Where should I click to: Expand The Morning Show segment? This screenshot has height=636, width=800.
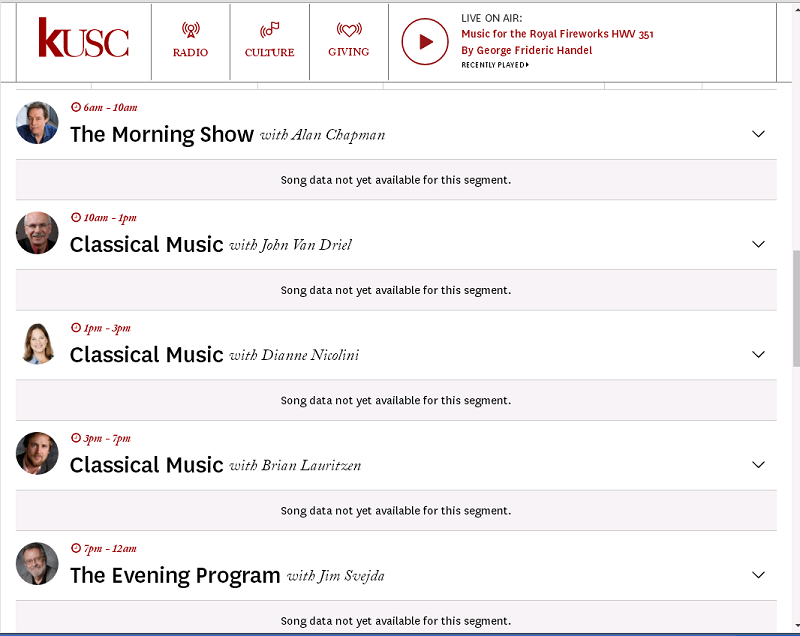(x=758, y=134)
